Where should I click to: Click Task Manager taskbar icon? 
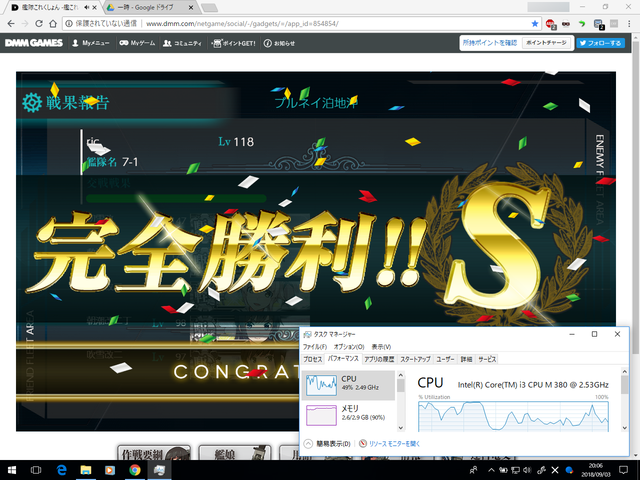point(159,470)
